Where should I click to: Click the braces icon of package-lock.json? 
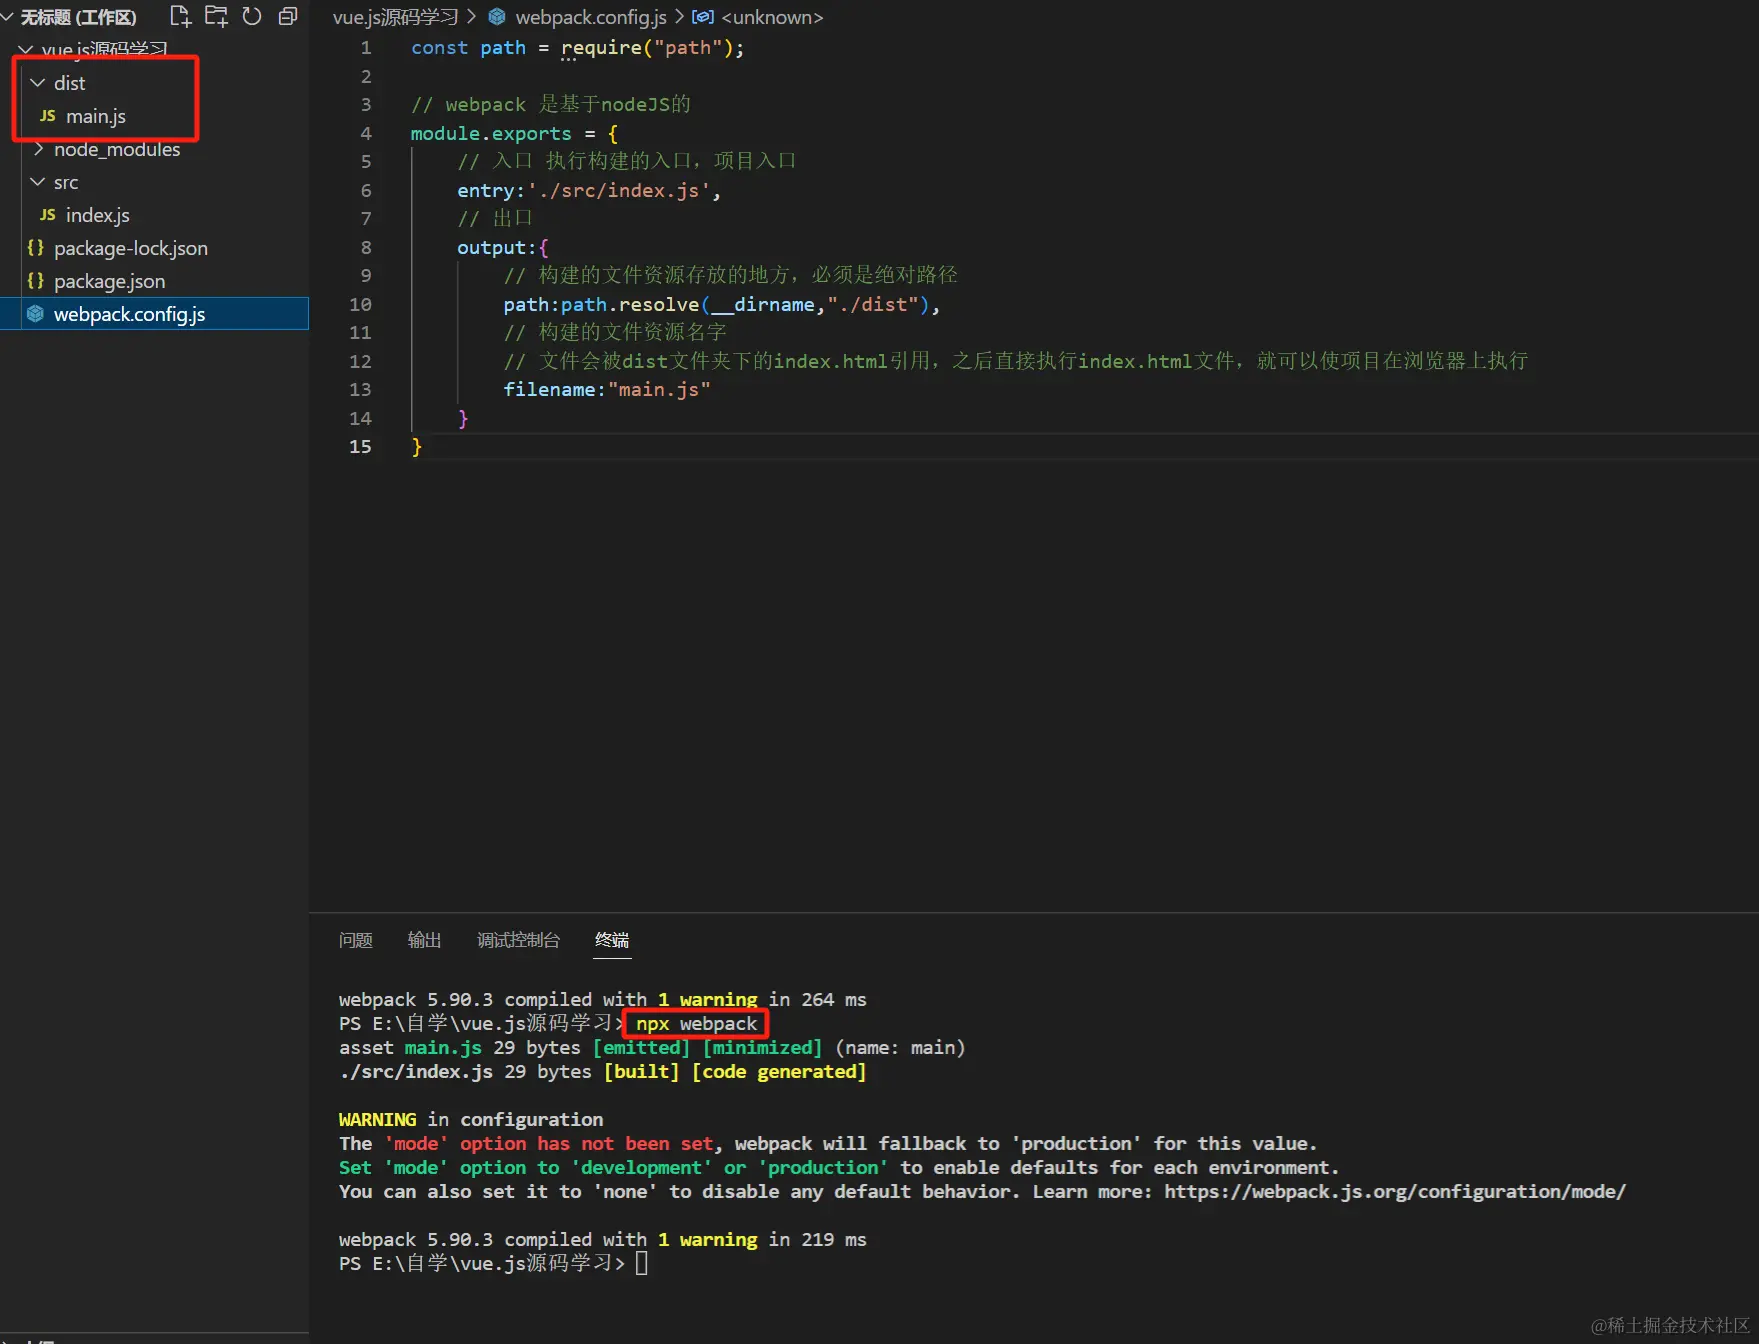pos(36,248)
